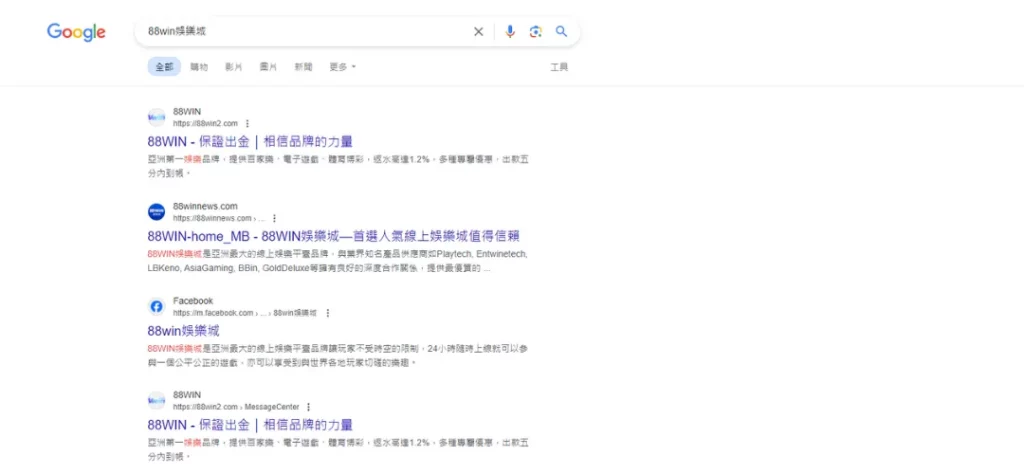Open the MessageCenter 88WIN - 保證出金 title

point(250,425)
